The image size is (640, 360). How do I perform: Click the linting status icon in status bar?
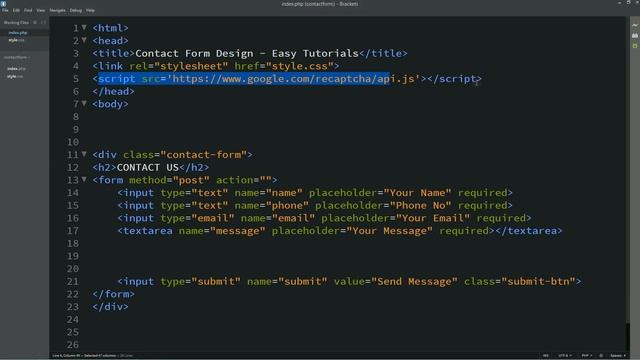click(x=601, y=356)
